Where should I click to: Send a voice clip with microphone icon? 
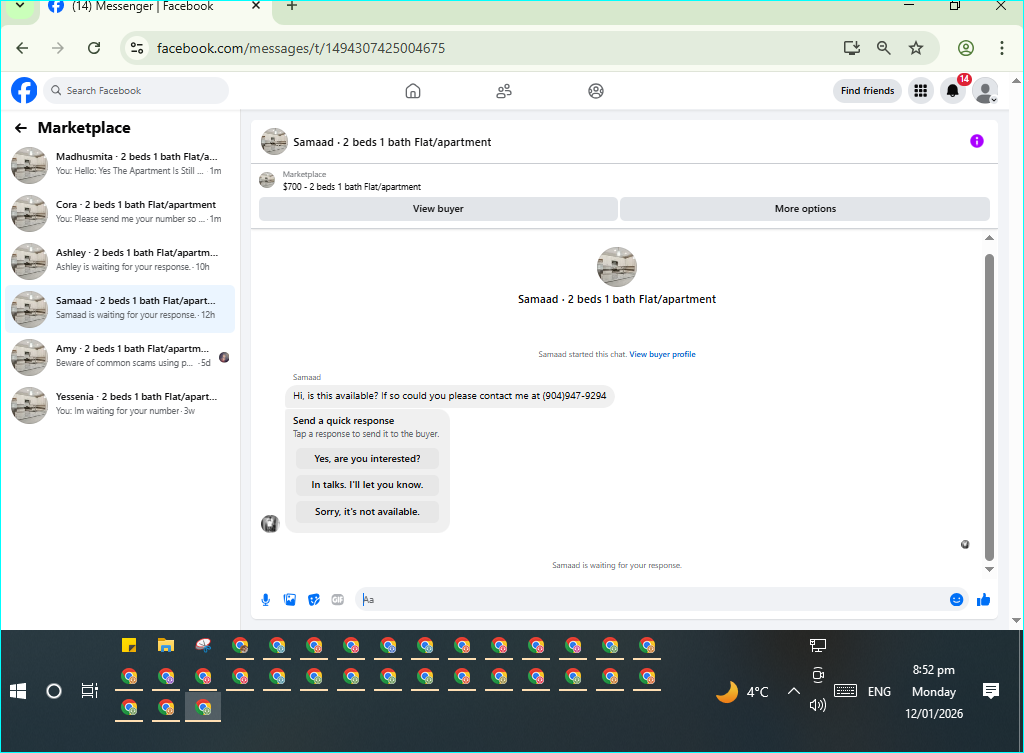266,600
